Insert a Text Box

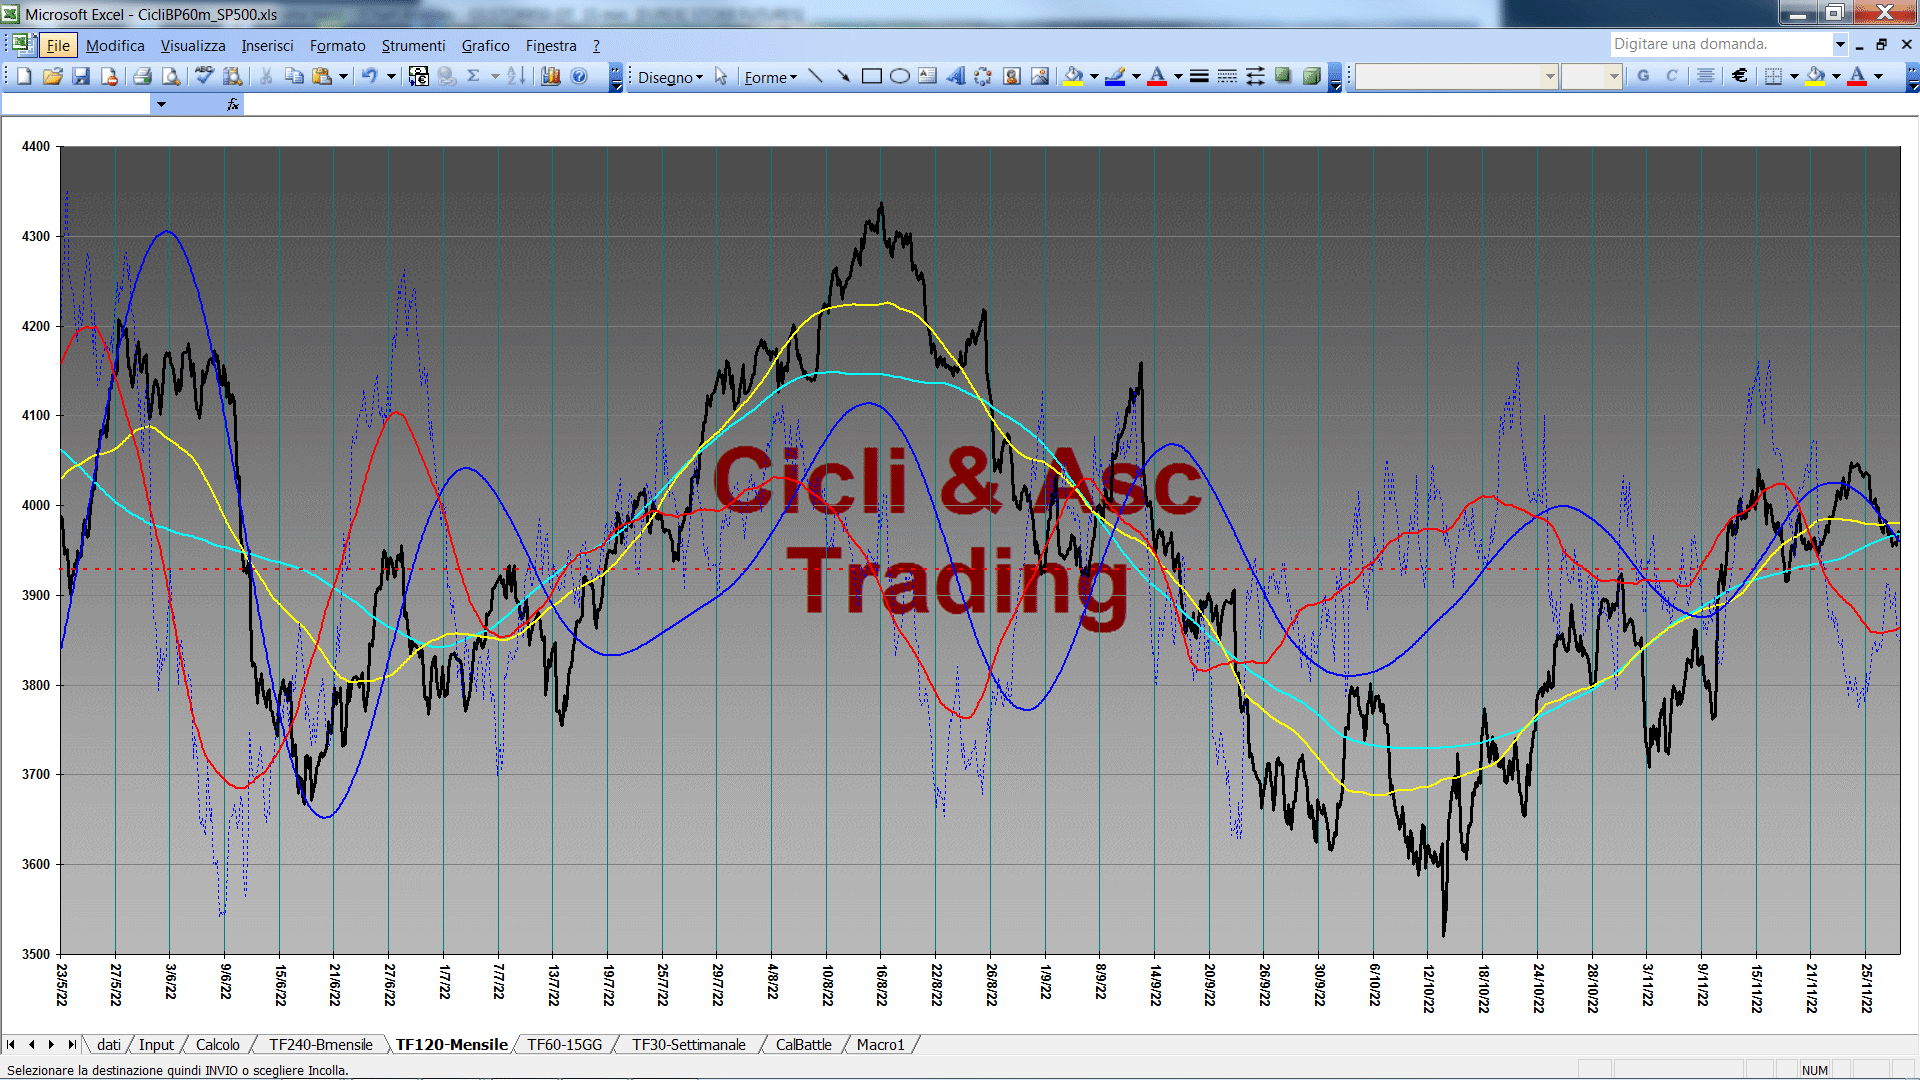(x=928, y=76)
